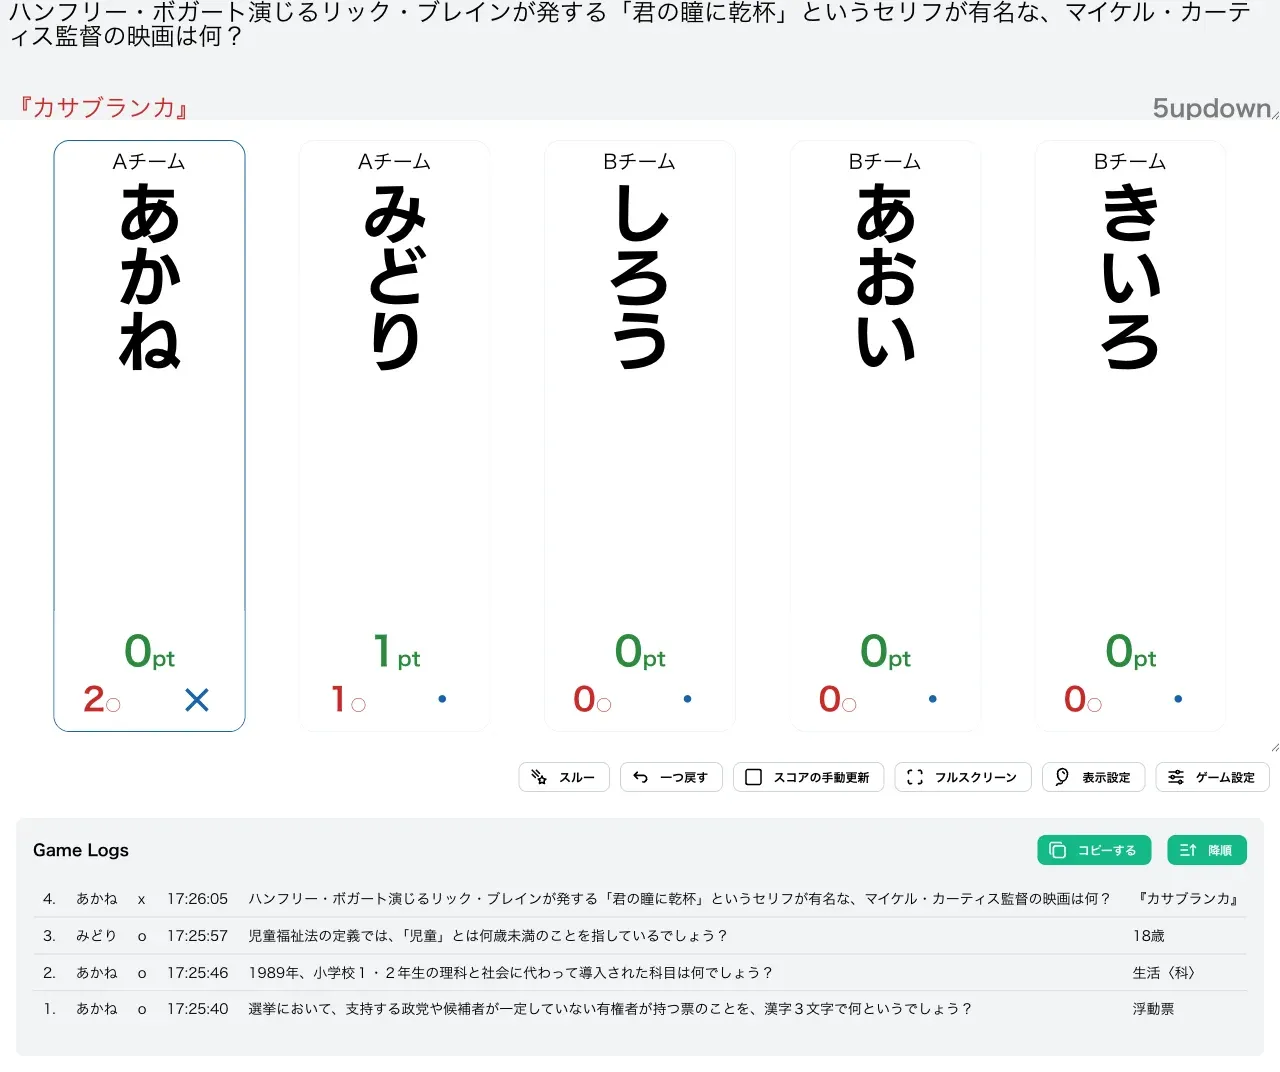Click log row 4 answer 『カサブランカ』
Viewport: 1280px width, 1072px height.
click(x=1189, y=899)
